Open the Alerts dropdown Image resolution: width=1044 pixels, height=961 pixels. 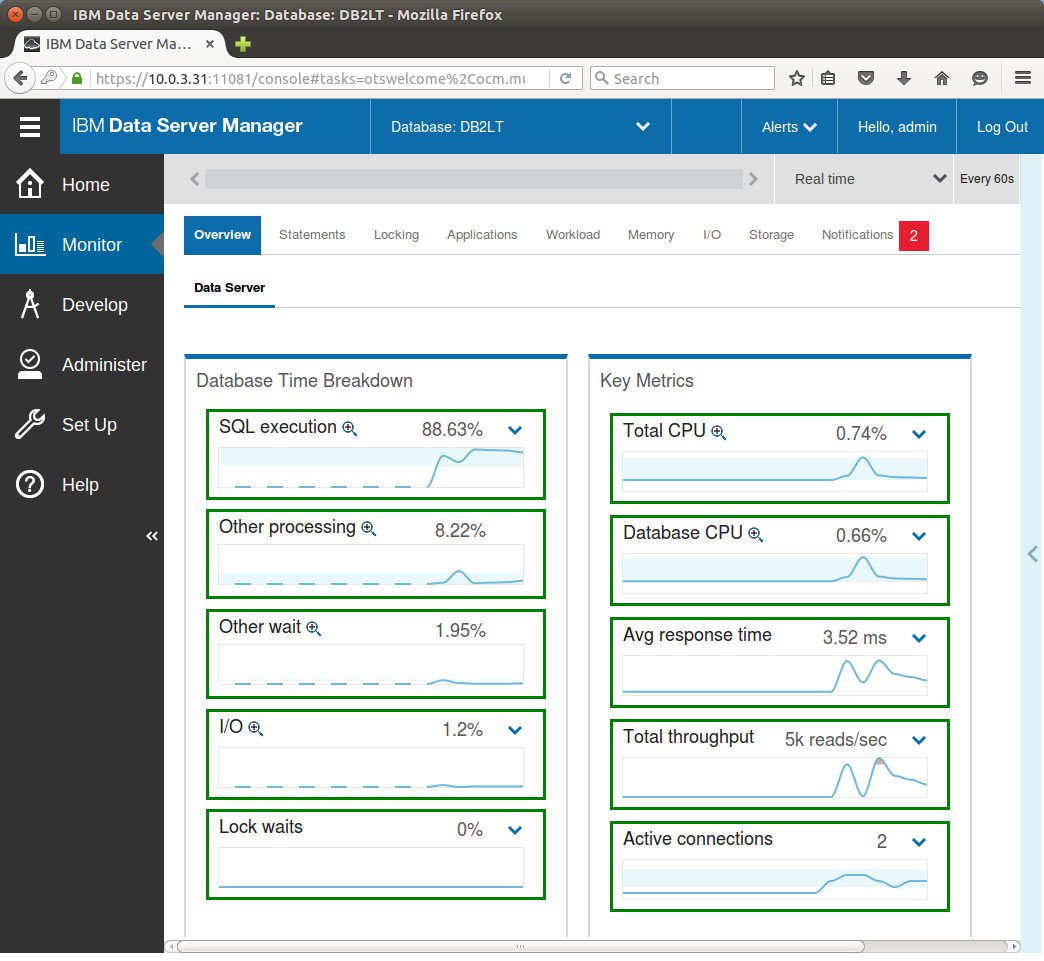[789, 127]
